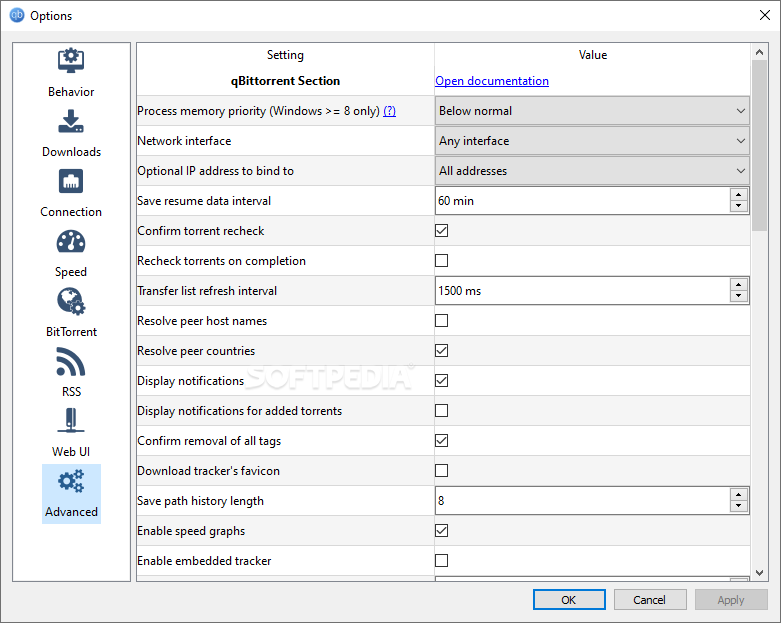Switch to Web UI tab label
This screenshot has height=623, width=781.
pyautogui.click(x=71, y=452)
